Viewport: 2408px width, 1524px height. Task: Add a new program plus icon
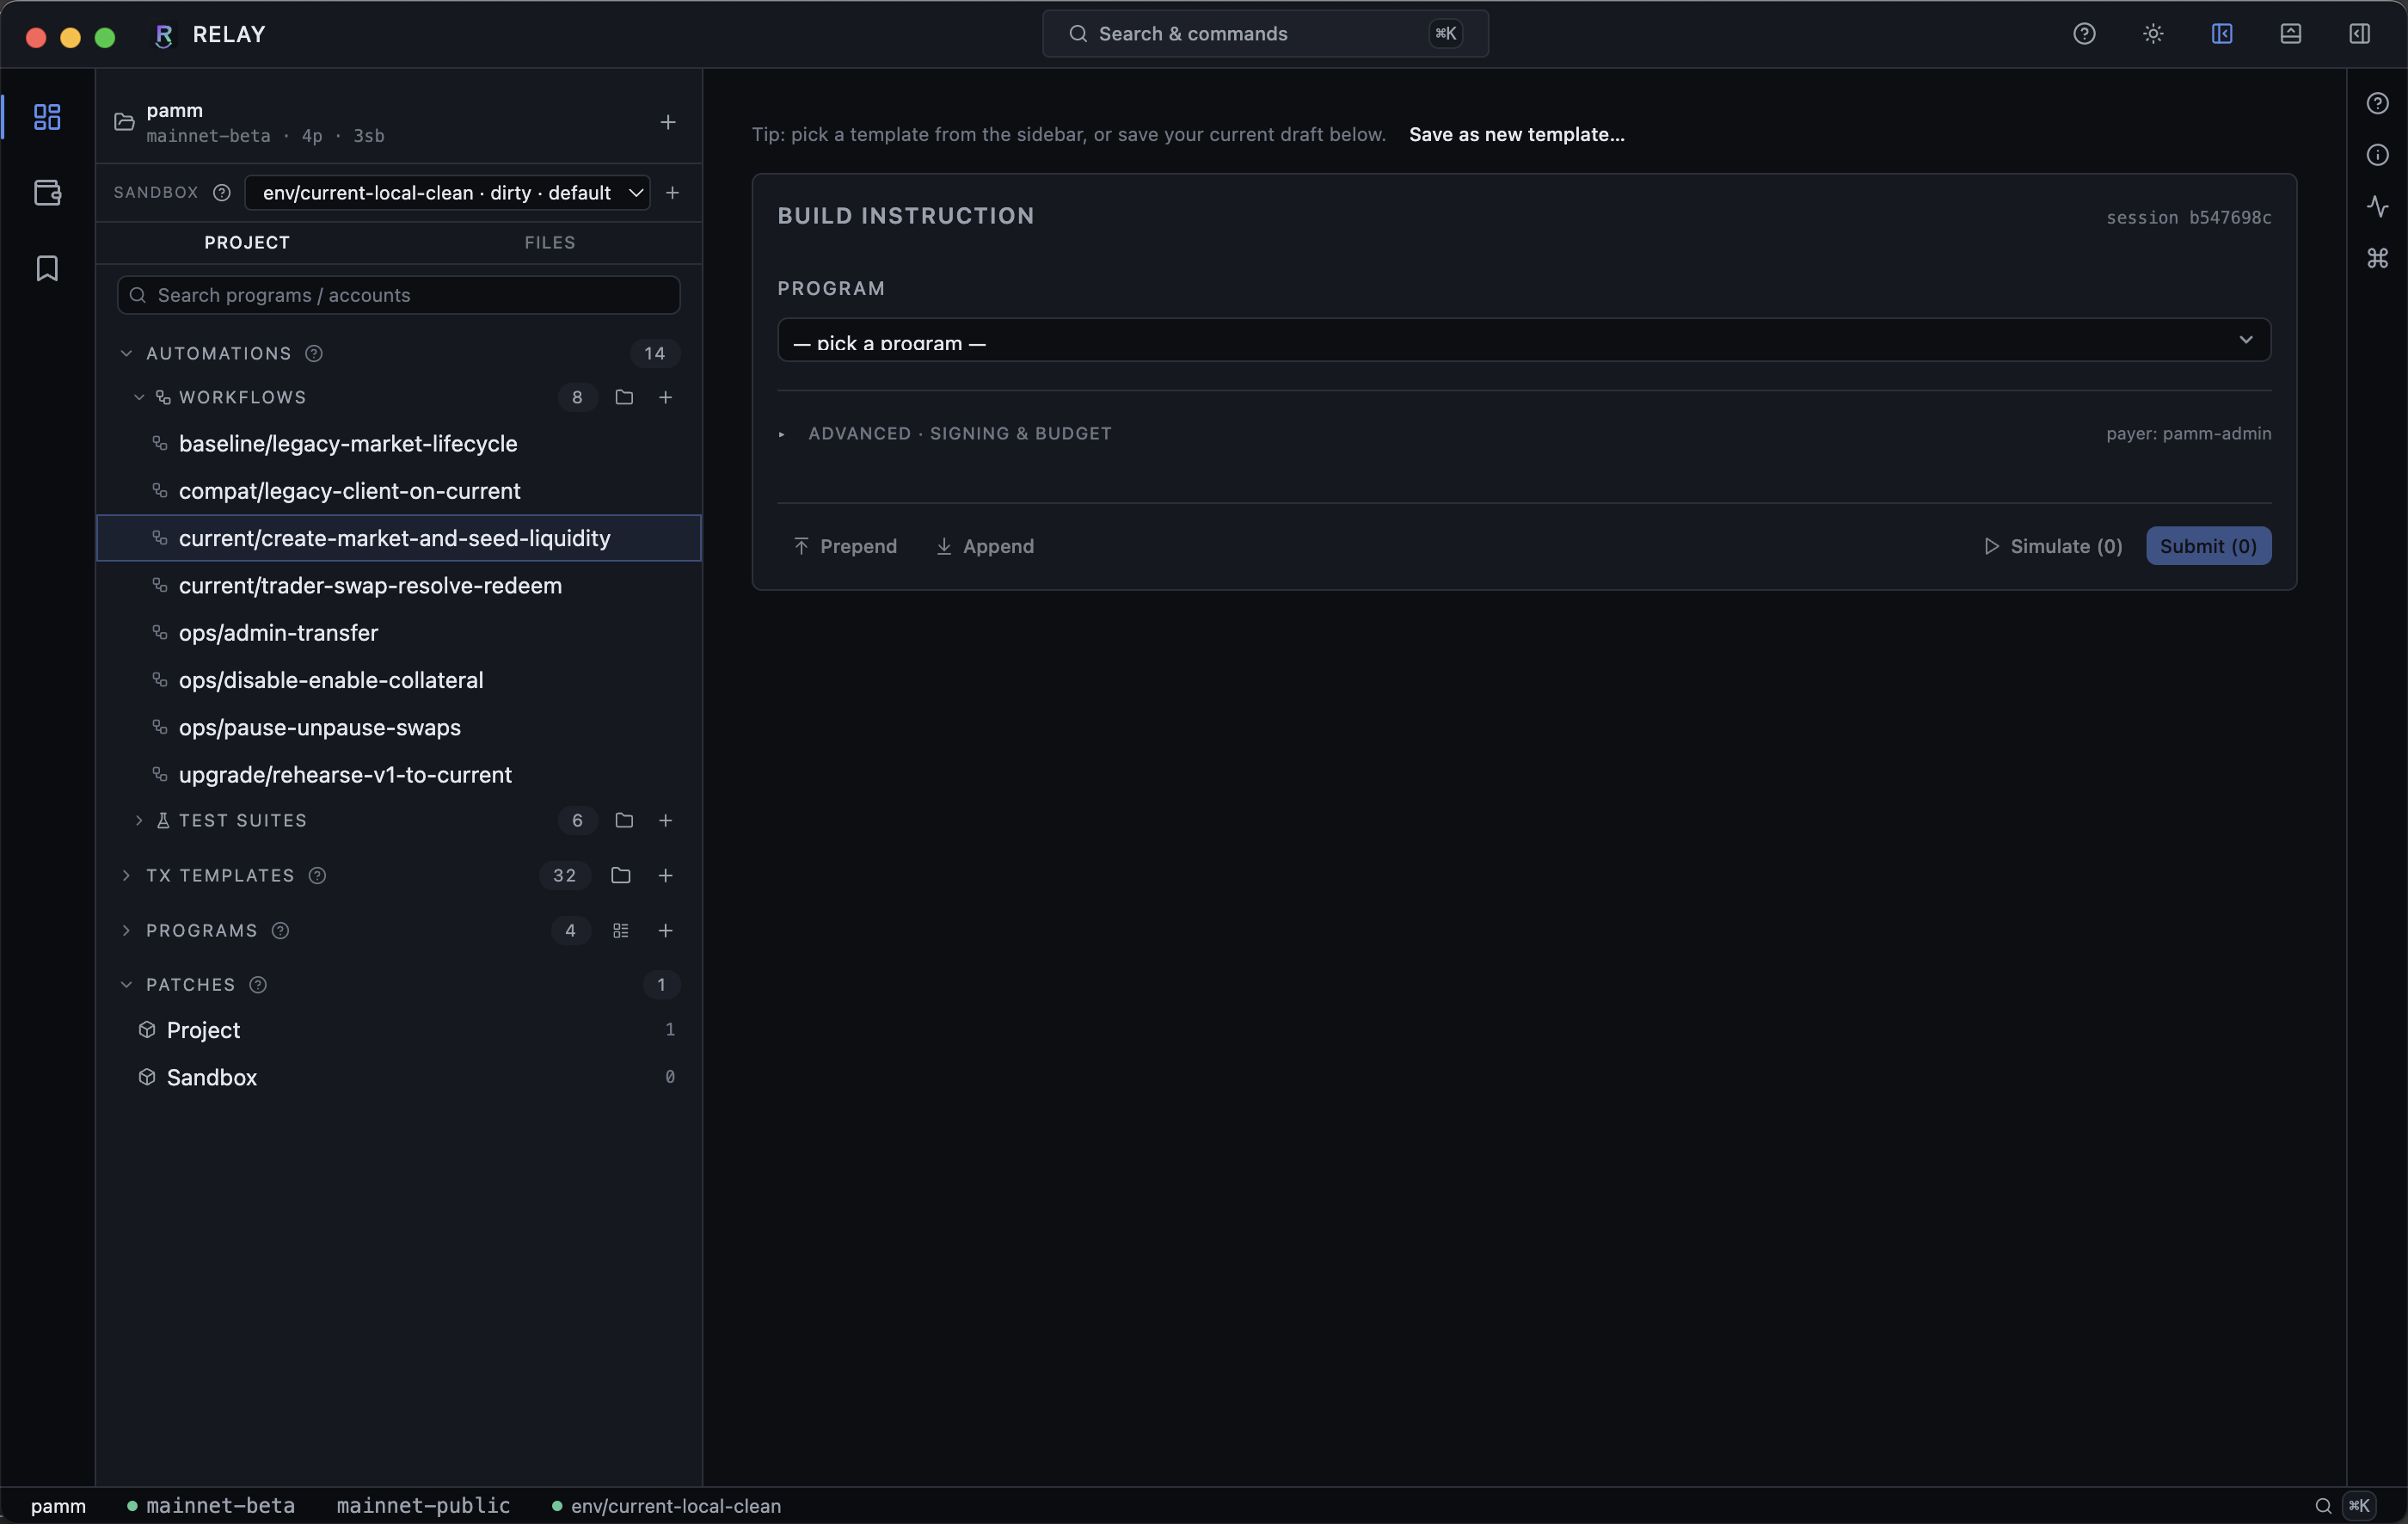coord(665,930)
